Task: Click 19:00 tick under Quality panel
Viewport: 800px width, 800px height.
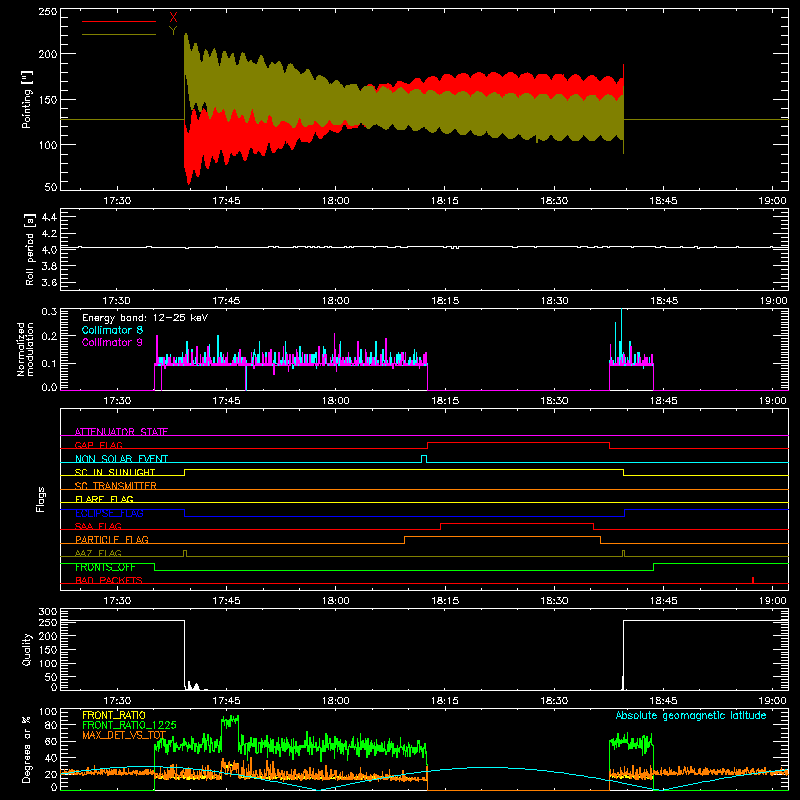Action: (x=772, y=701)
